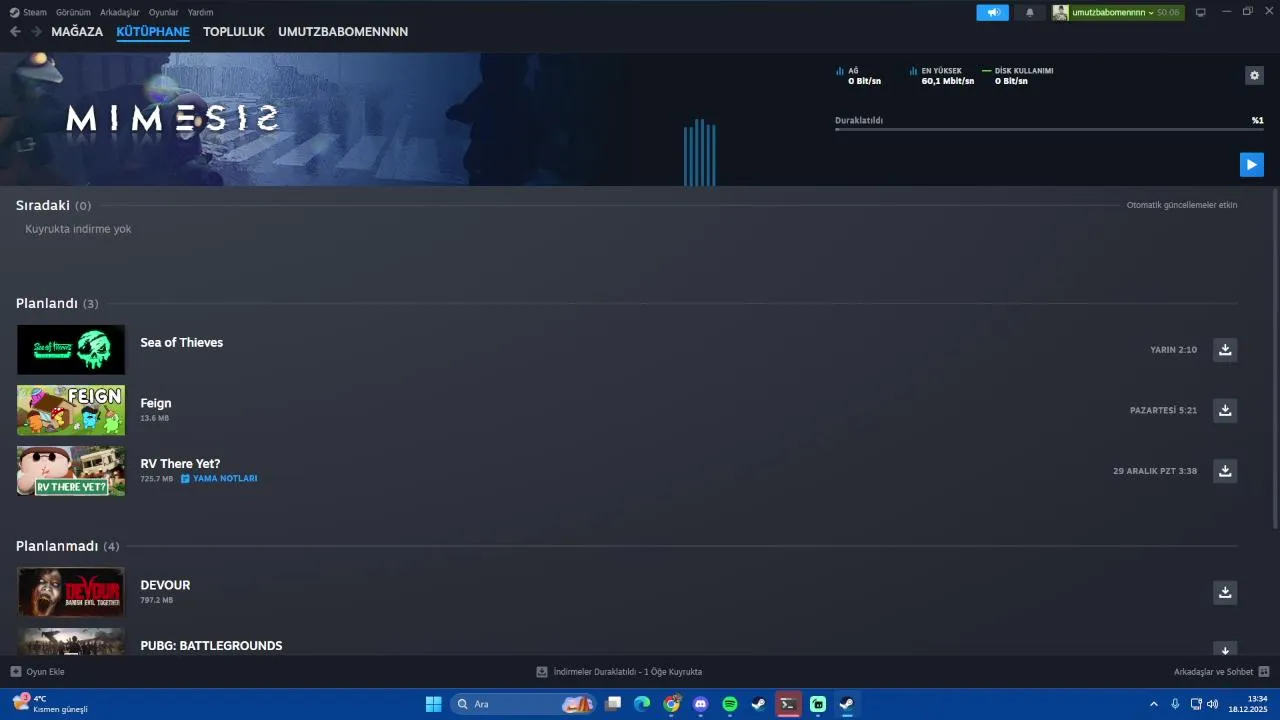Open the UMUTZBABOMENNNN profile tab
Screen dimensions: 1280x720
tap(343, 32)
